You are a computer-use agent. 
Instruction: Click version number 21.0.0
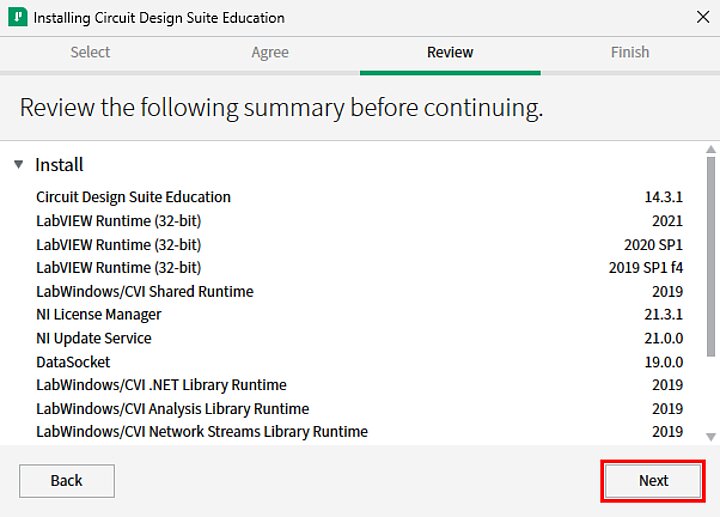(x=664, y=338)
